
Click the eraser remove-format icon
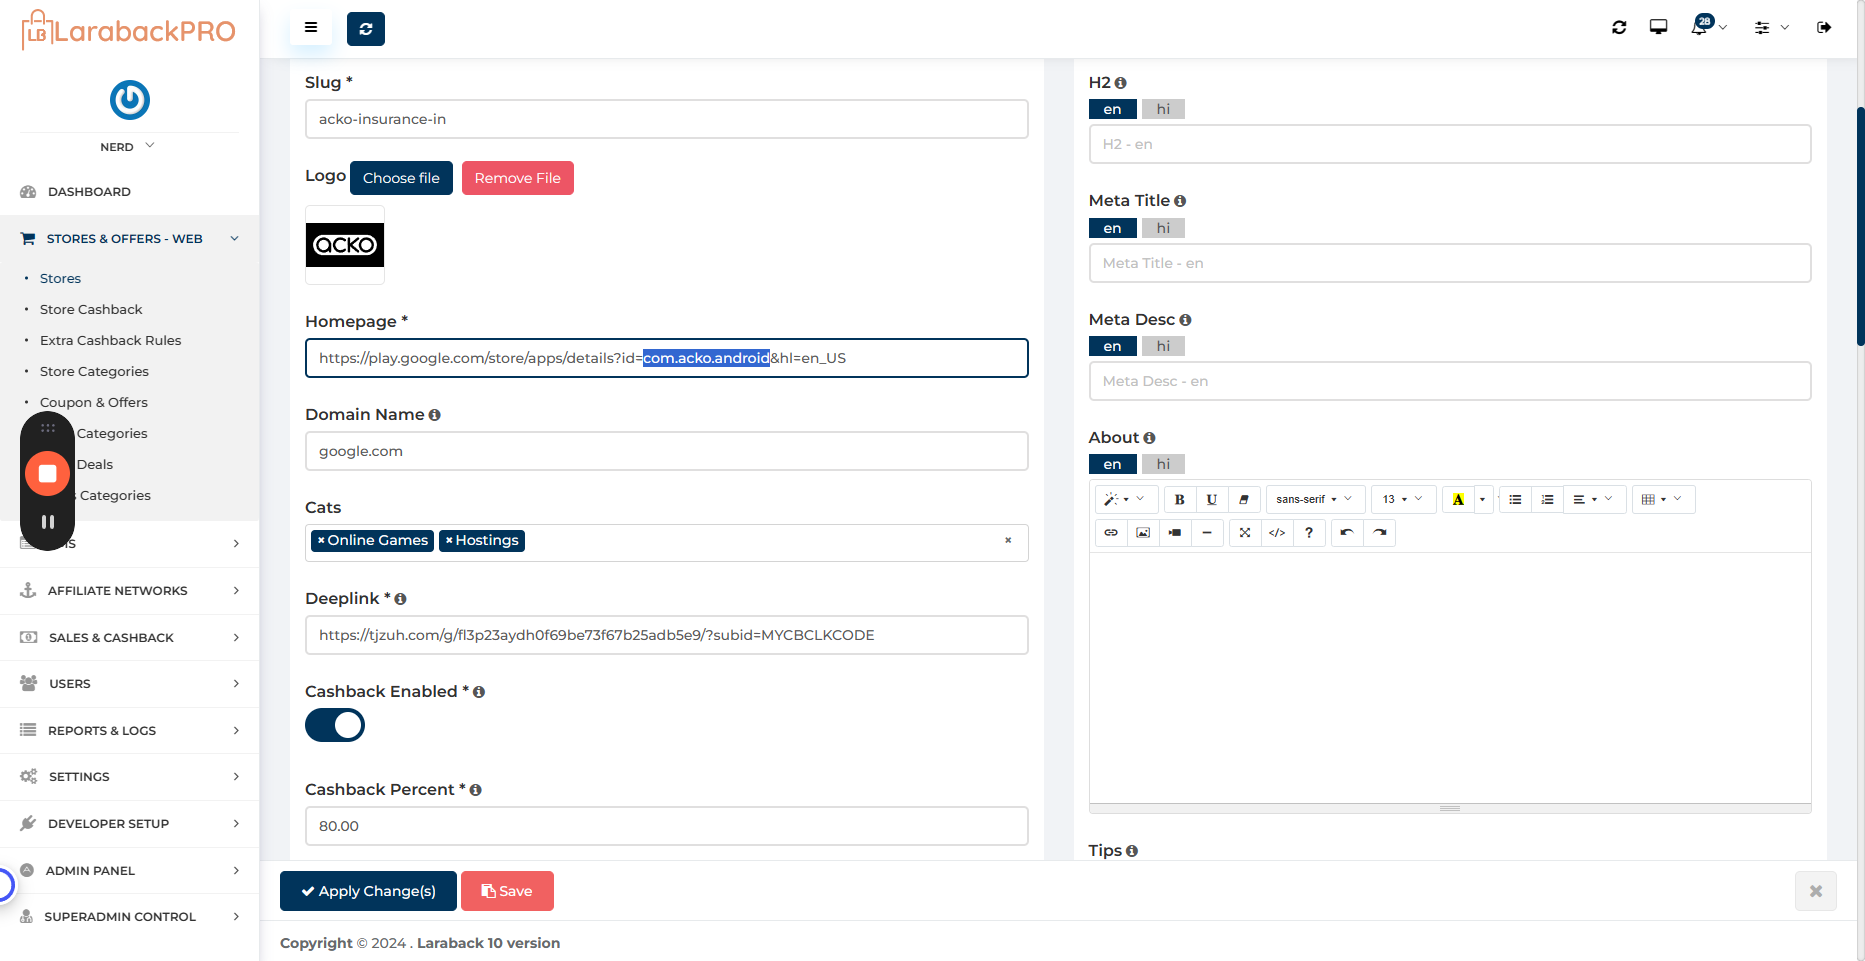(x=1243, y=499)
